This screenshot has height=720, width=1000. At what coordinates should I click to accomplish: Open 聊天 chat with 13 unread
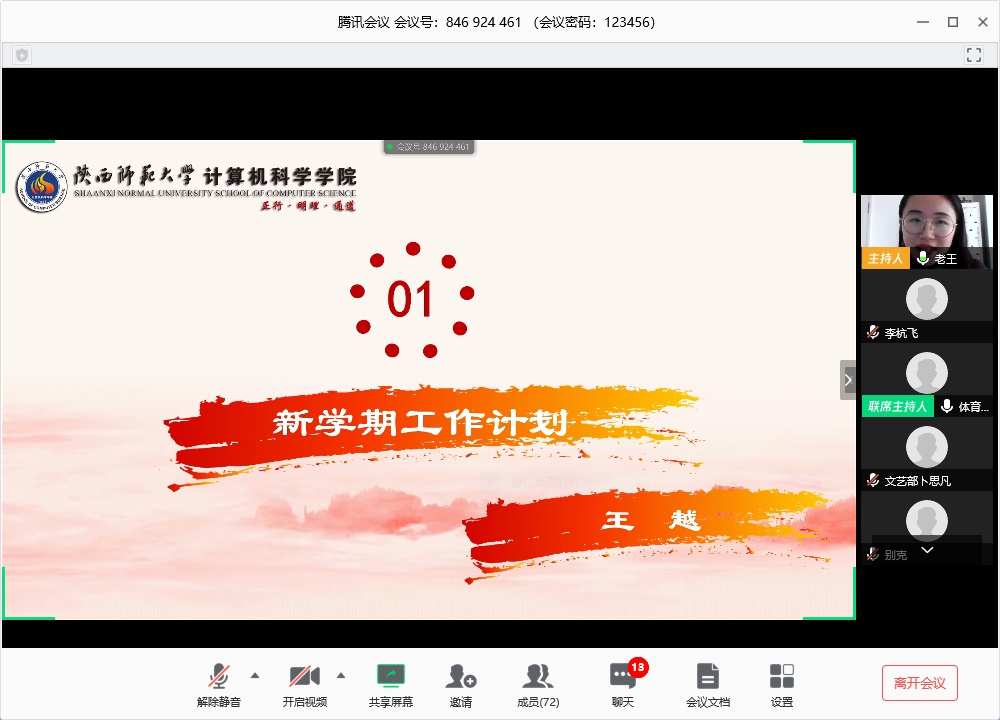tap(622, 684)
